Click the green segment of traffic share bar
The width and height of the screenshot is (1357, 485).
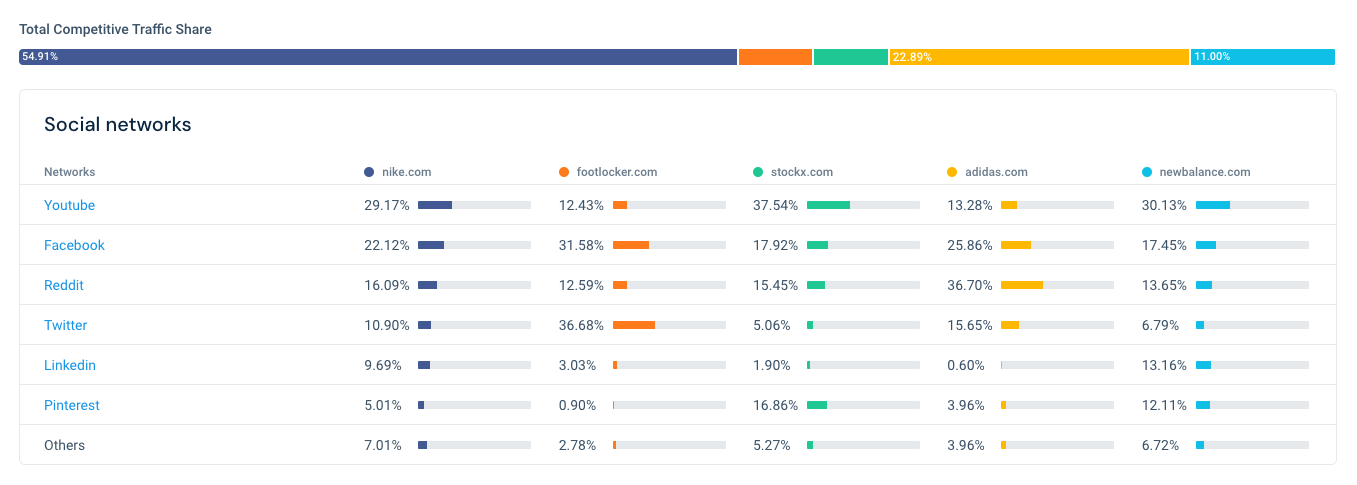pyautogui.click(x=851, y=57)
